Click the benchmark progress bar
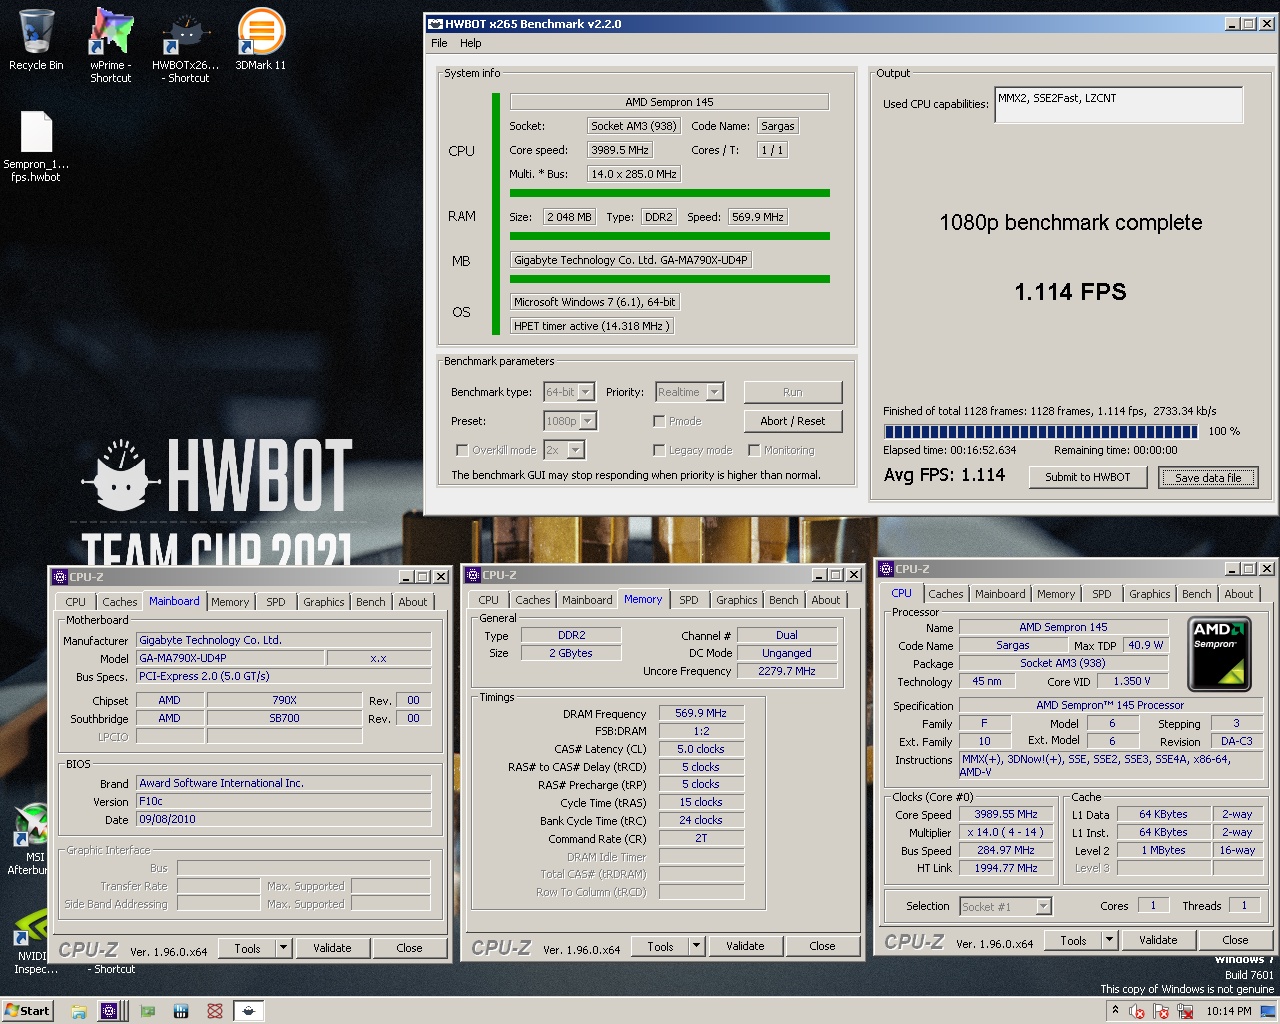The height and width of the screenshot is (1024, 1280). pos(1040,432)
